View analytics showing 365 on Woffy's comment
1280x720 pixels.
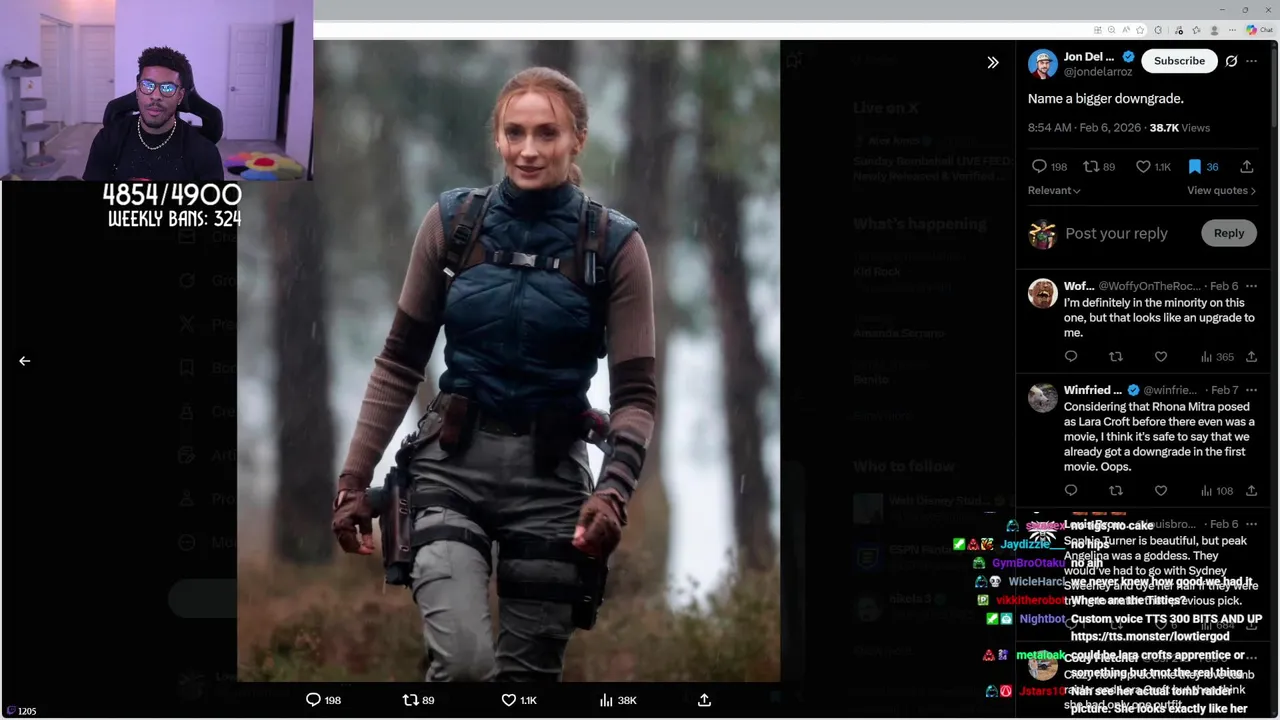point(1216,357)
